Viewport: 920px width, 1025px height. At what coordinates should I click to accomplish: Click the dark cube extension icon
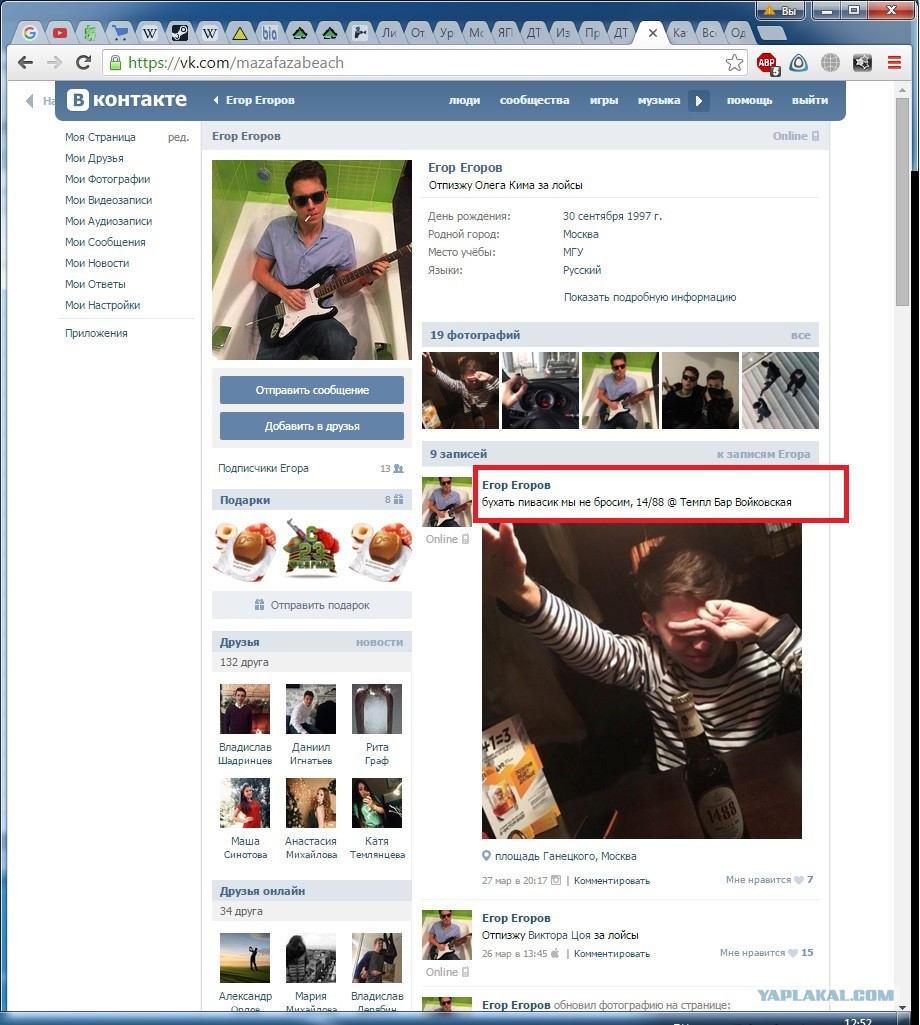pyautogui.click(x=862, y=63)
